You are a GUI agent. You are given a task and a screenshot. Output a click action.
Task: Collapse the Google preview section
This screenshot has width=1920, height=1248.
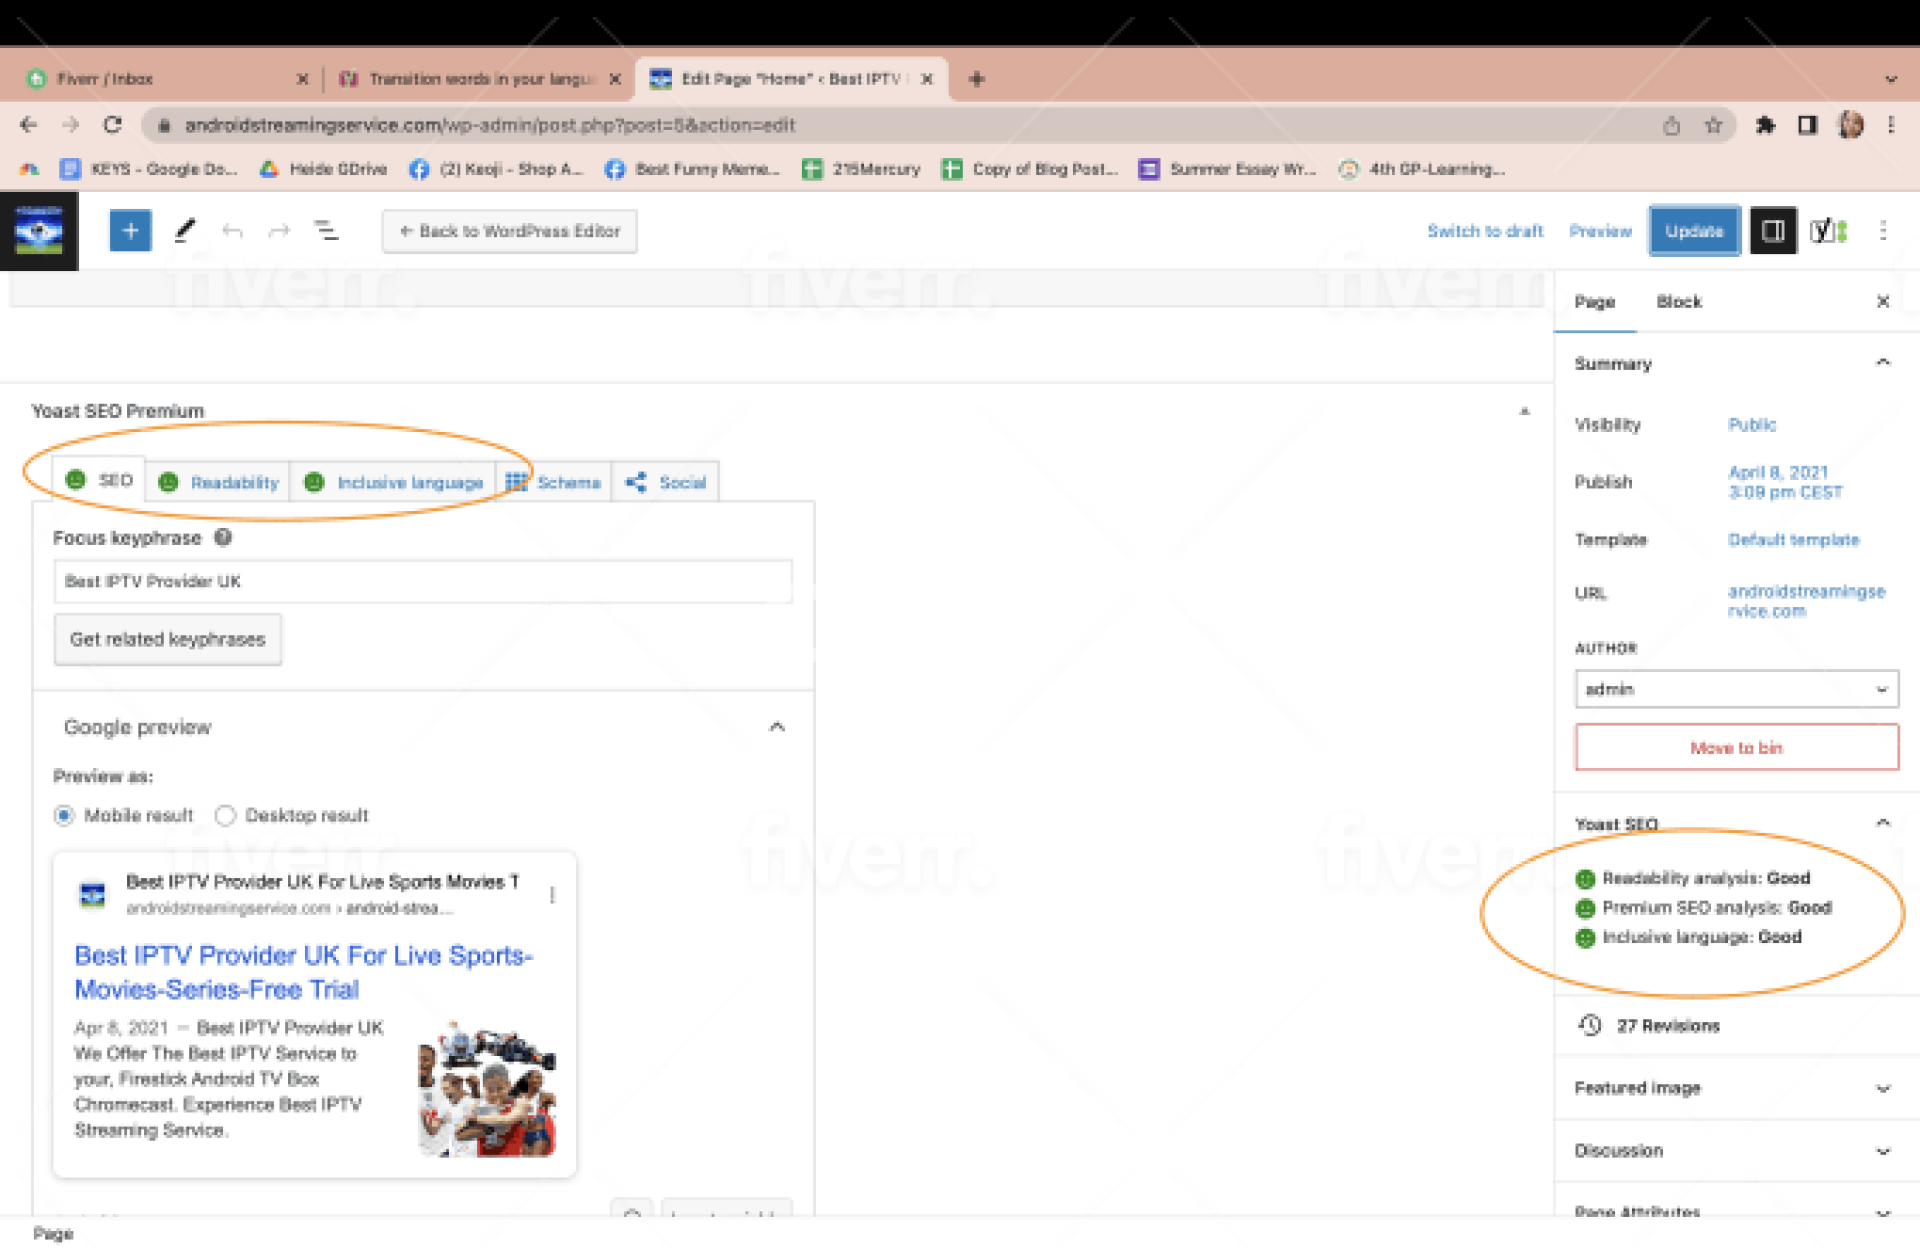click(776, 727)
